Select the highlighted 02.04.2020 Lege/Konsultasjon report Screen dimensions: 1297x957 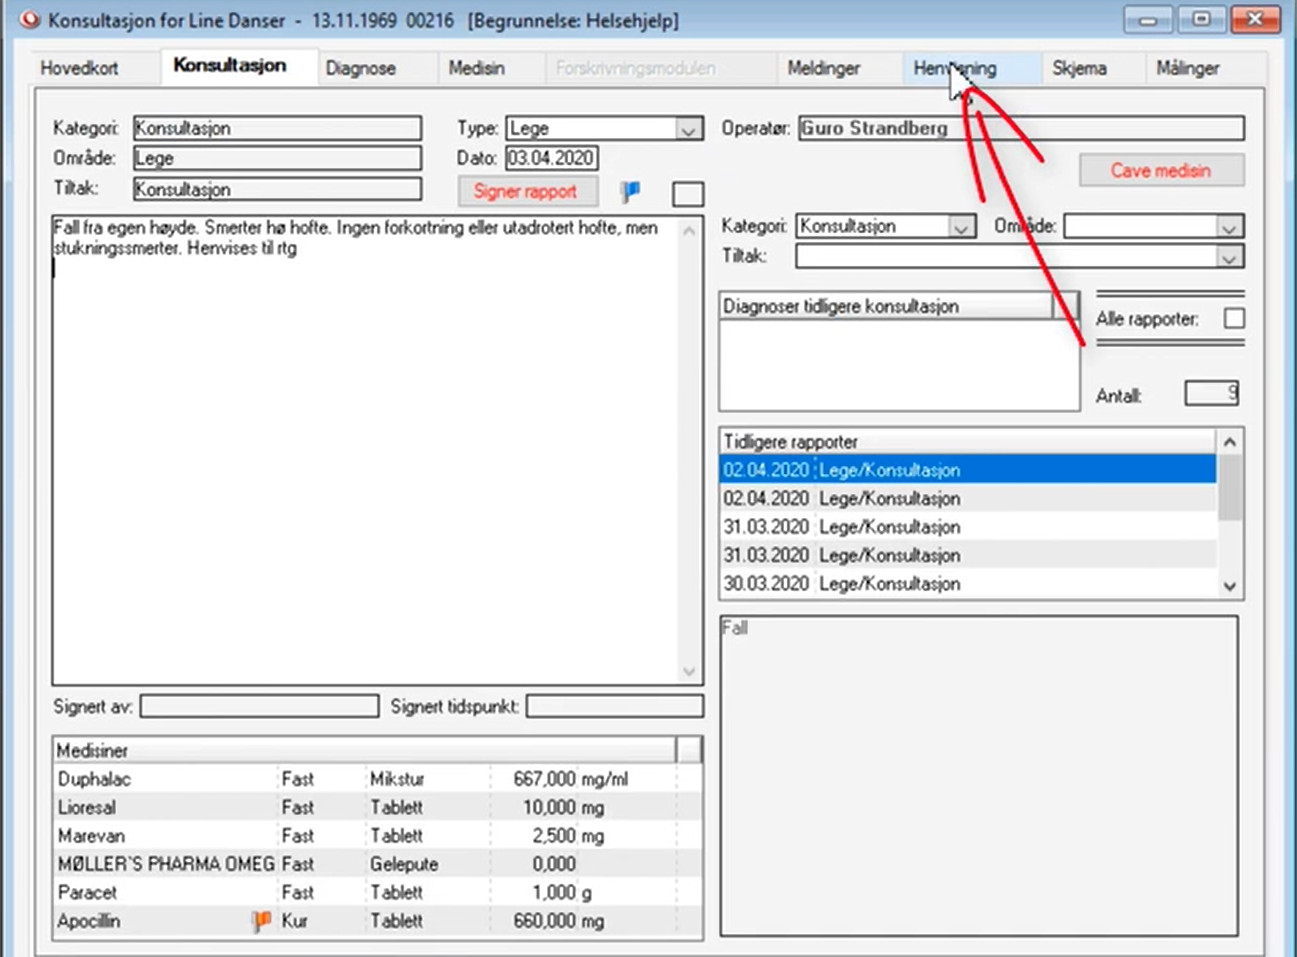coord(968,470)
